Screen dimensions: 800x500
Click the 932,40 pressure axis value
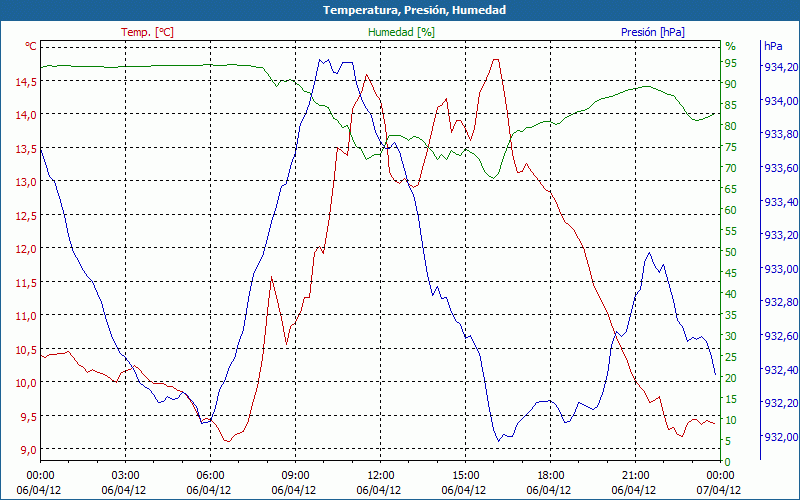click(781, 369)
